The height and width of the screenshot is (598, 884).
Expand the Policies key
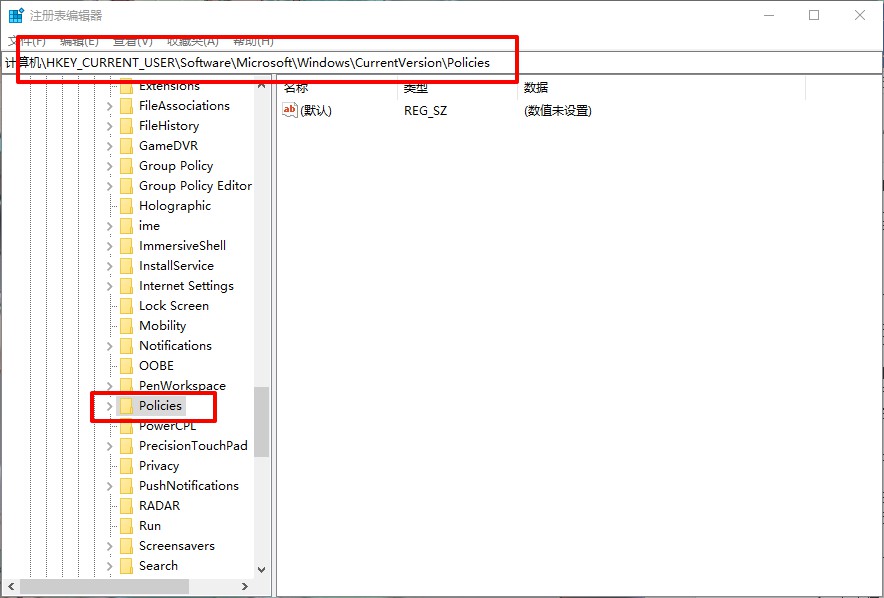[x=109, y=406]
